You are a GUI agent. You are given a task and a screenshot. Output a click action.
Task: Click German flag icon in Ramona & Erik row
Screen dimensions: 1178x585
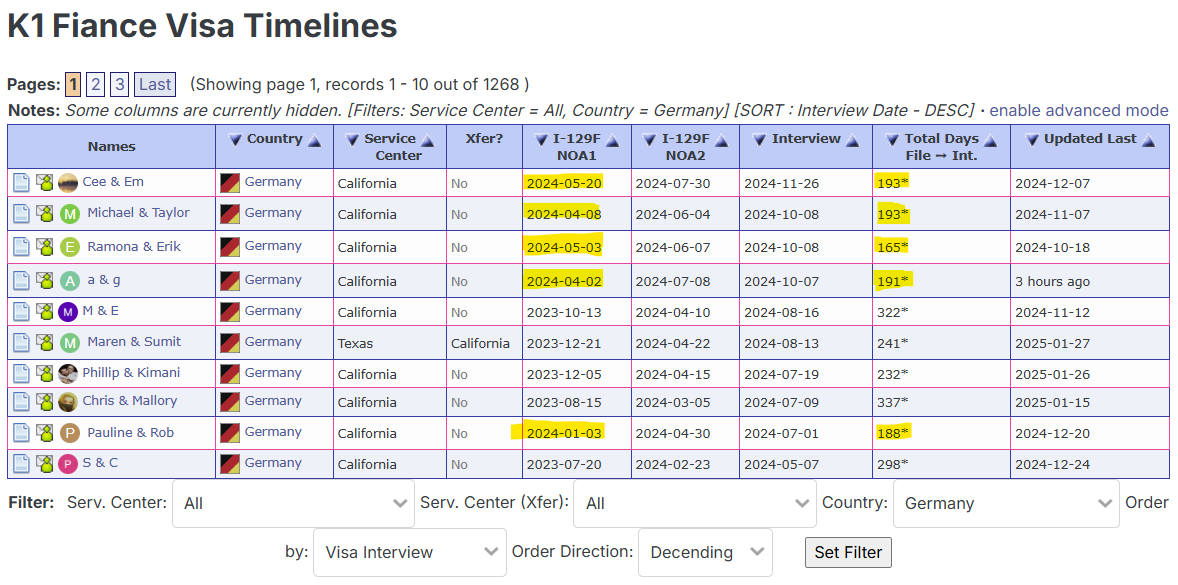click(x=230, y=247)
